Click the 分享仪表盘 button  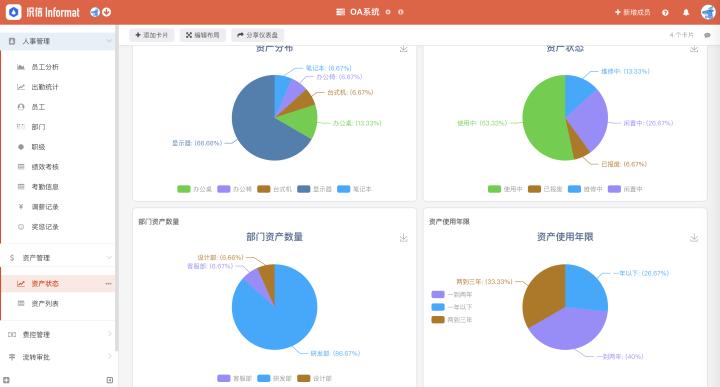point(258,35)
